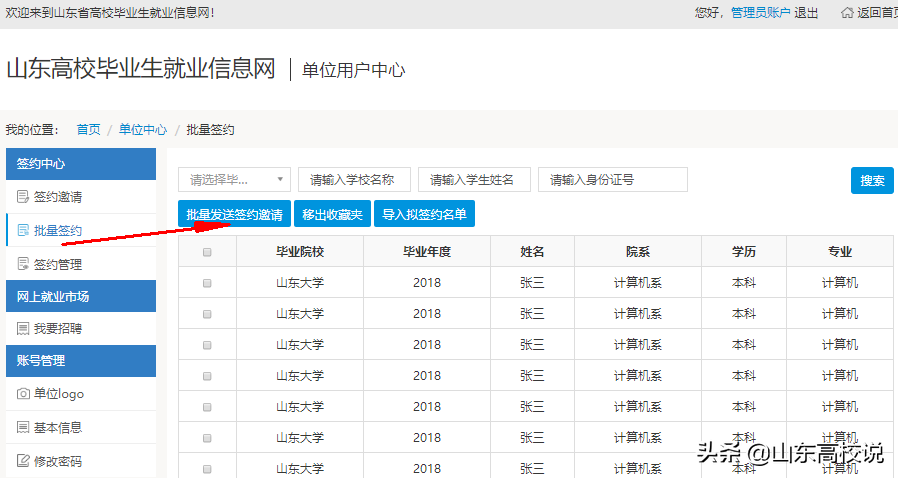Click 导入拟签约名单 button
This screenshot has height=478, width=898.
[x=424, y=214]
